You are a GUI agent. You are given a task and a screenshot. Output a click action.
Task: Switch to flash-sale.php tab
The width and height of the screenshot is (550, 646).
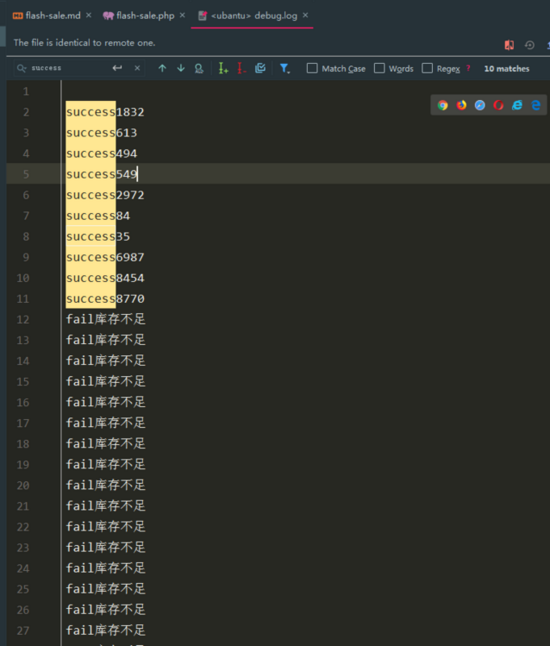tap(139, 16)
